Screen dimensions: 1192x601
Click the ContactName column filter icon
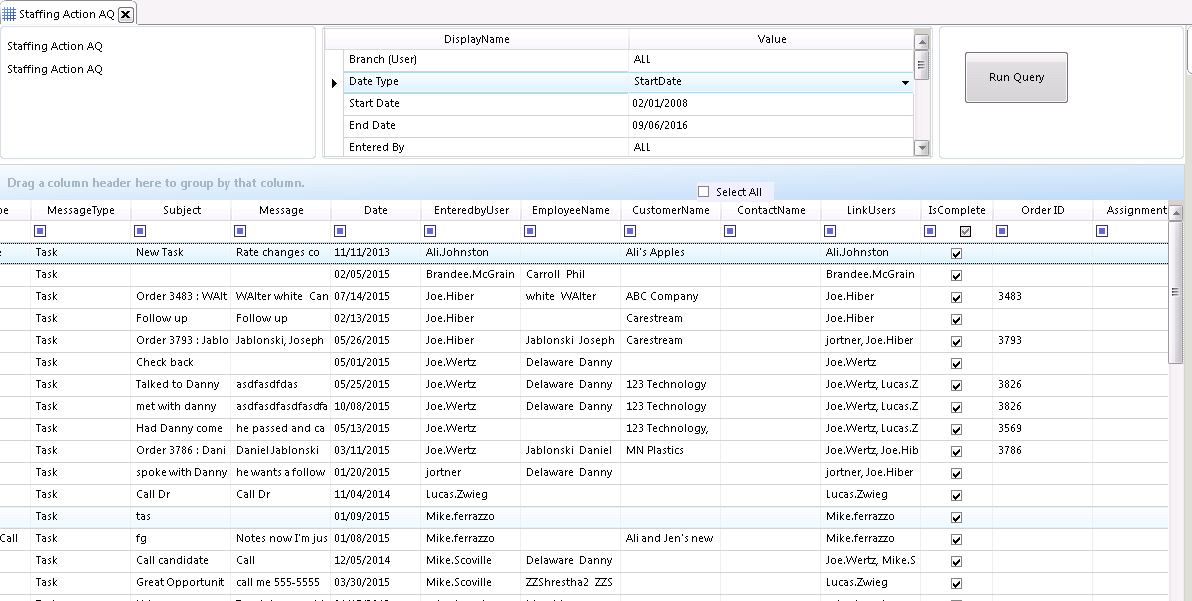pyautogui.click(x=730, y=231)
